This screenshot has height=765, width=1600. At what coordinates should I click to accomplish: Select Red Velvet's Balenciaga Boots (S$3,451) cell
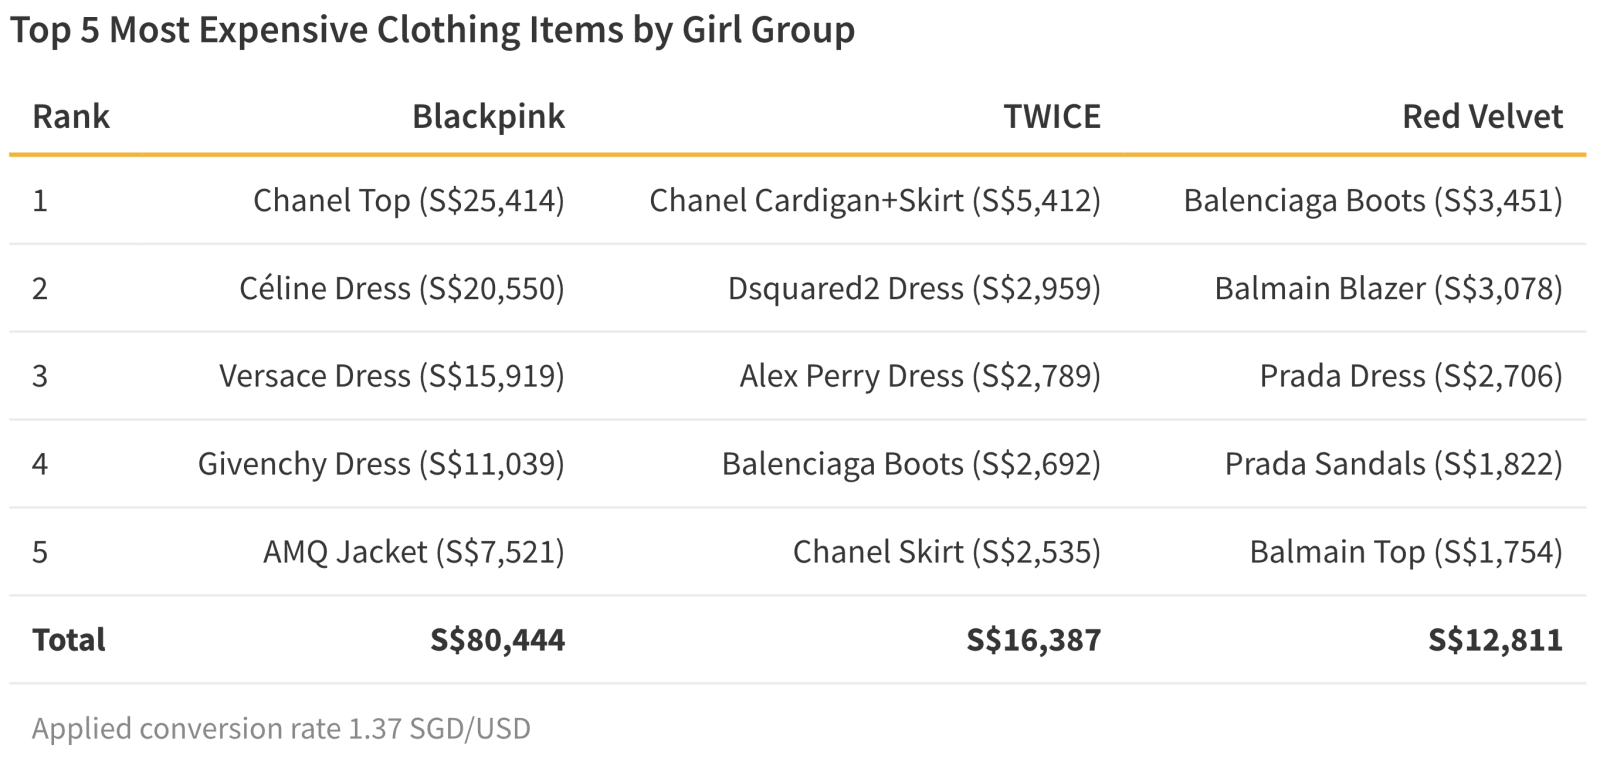[1373, 201]
